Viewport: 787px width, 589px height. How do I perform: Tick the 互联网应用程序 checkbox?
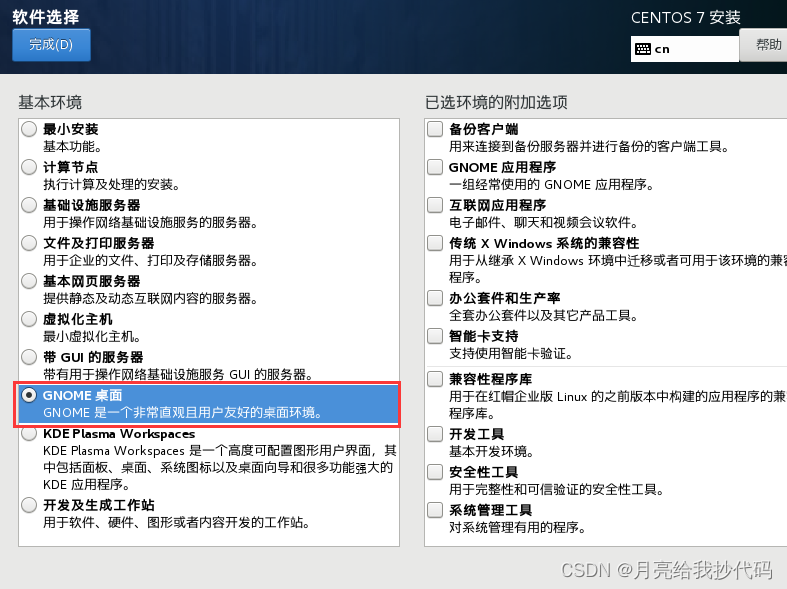click(435, 205)
